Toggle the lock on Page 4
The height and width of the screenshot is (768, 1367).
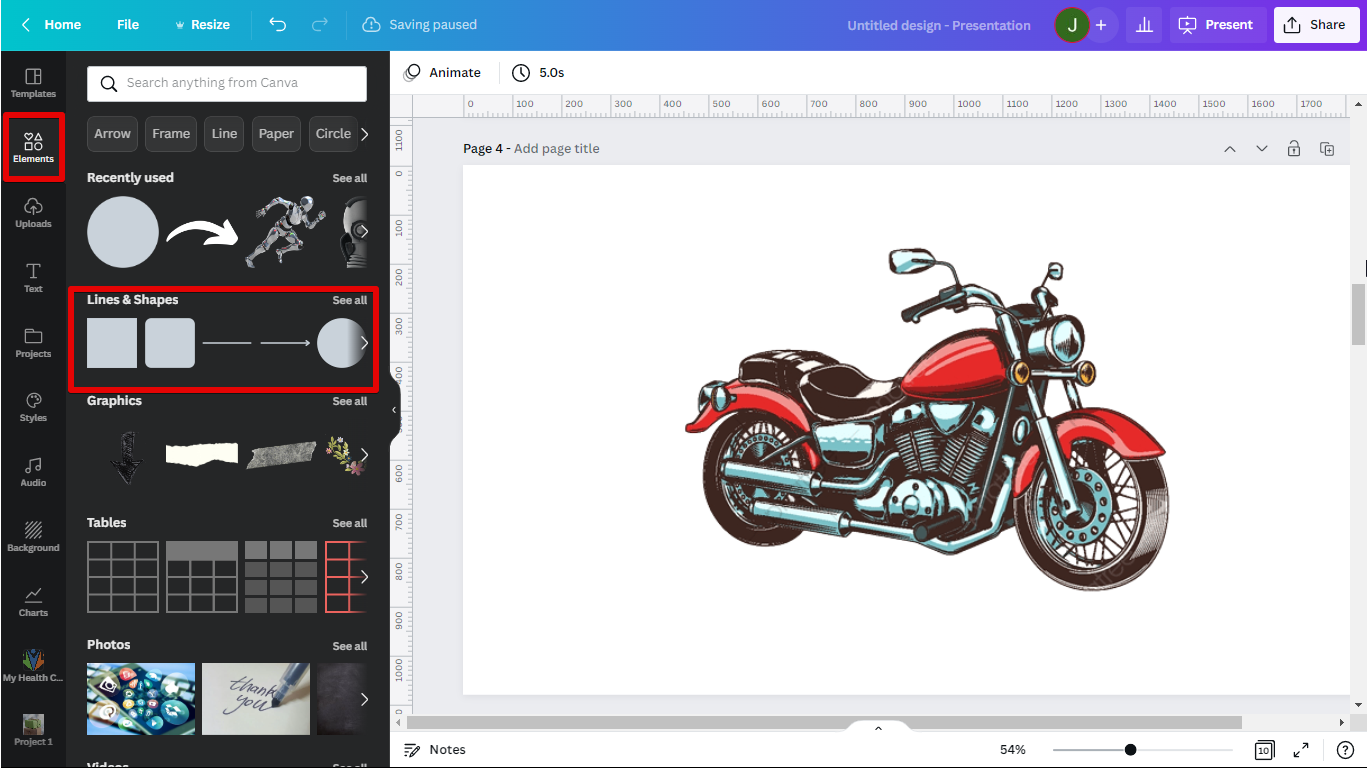point(1294,149)
